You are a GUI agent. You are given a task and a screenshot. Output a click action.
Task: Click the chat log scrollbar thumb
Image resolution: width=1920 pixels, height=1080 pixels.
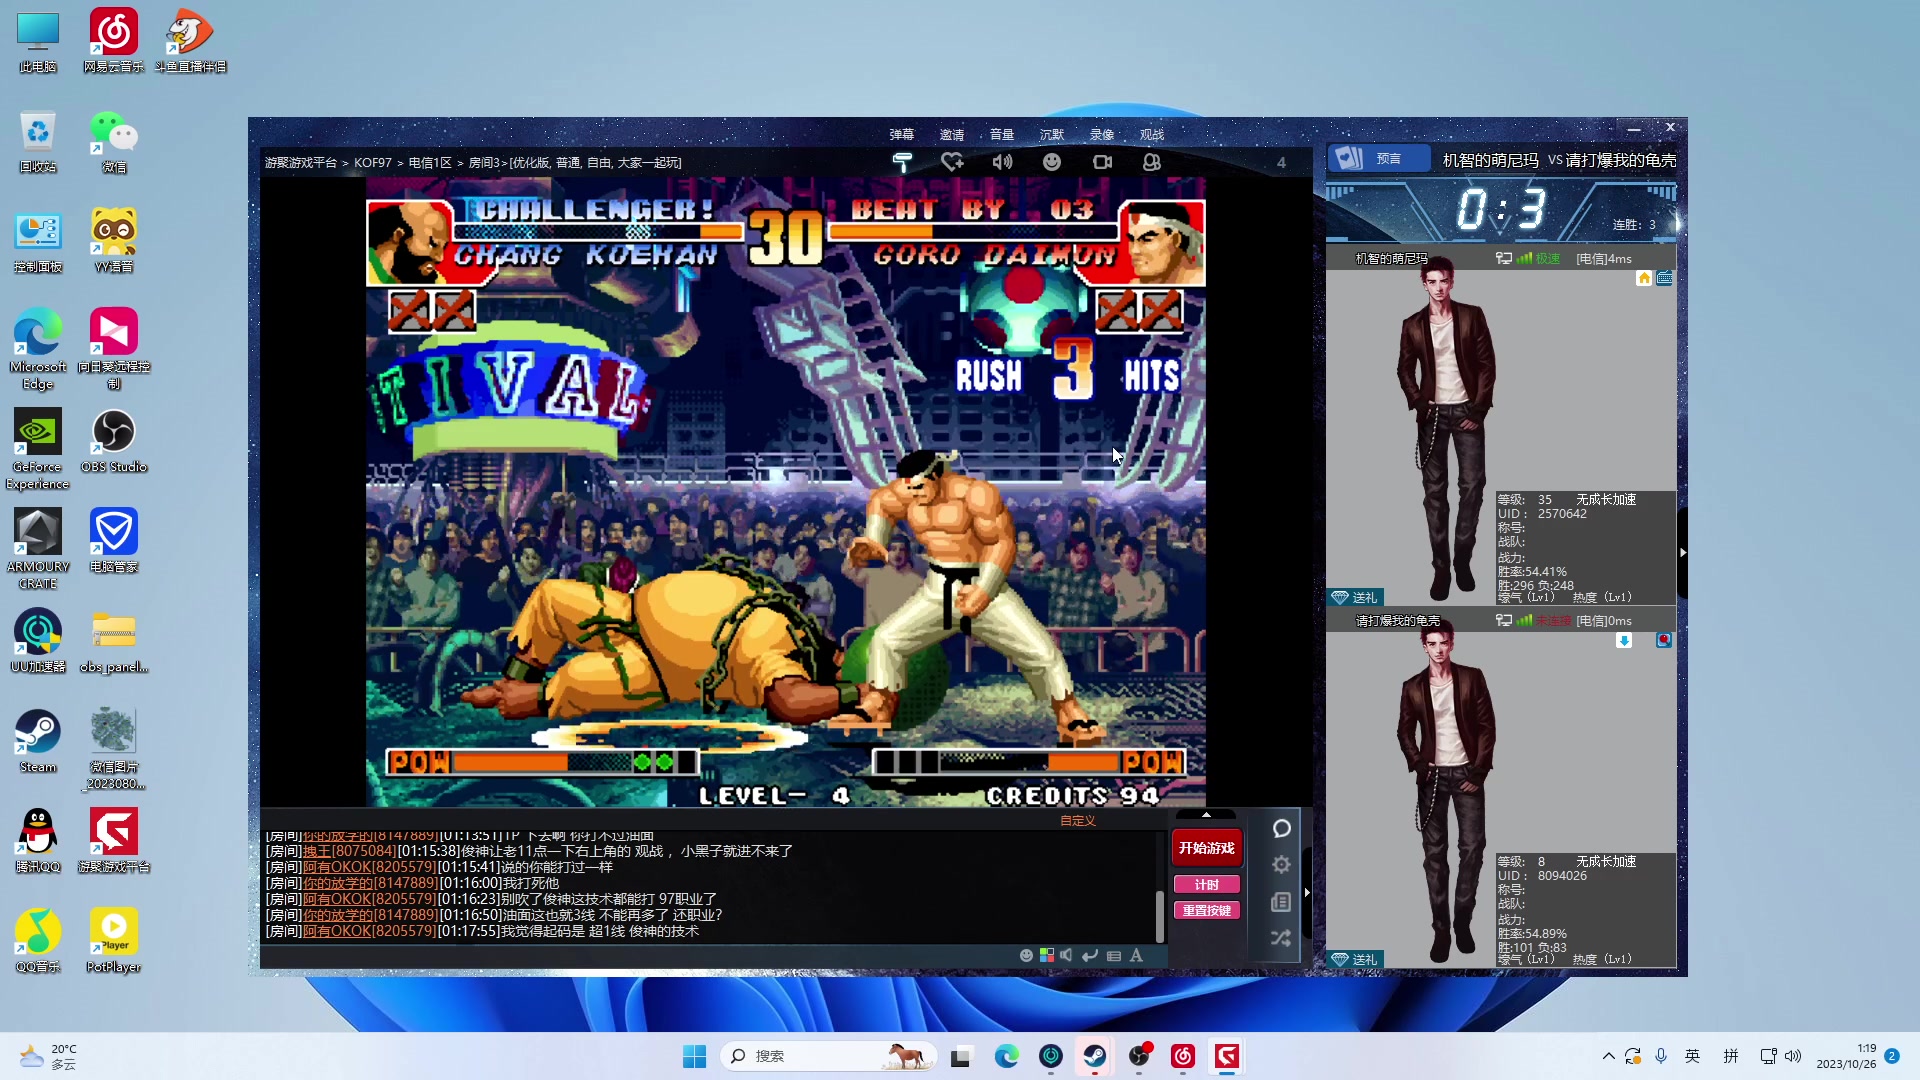pyautogui.click(x=1160, y=916)
